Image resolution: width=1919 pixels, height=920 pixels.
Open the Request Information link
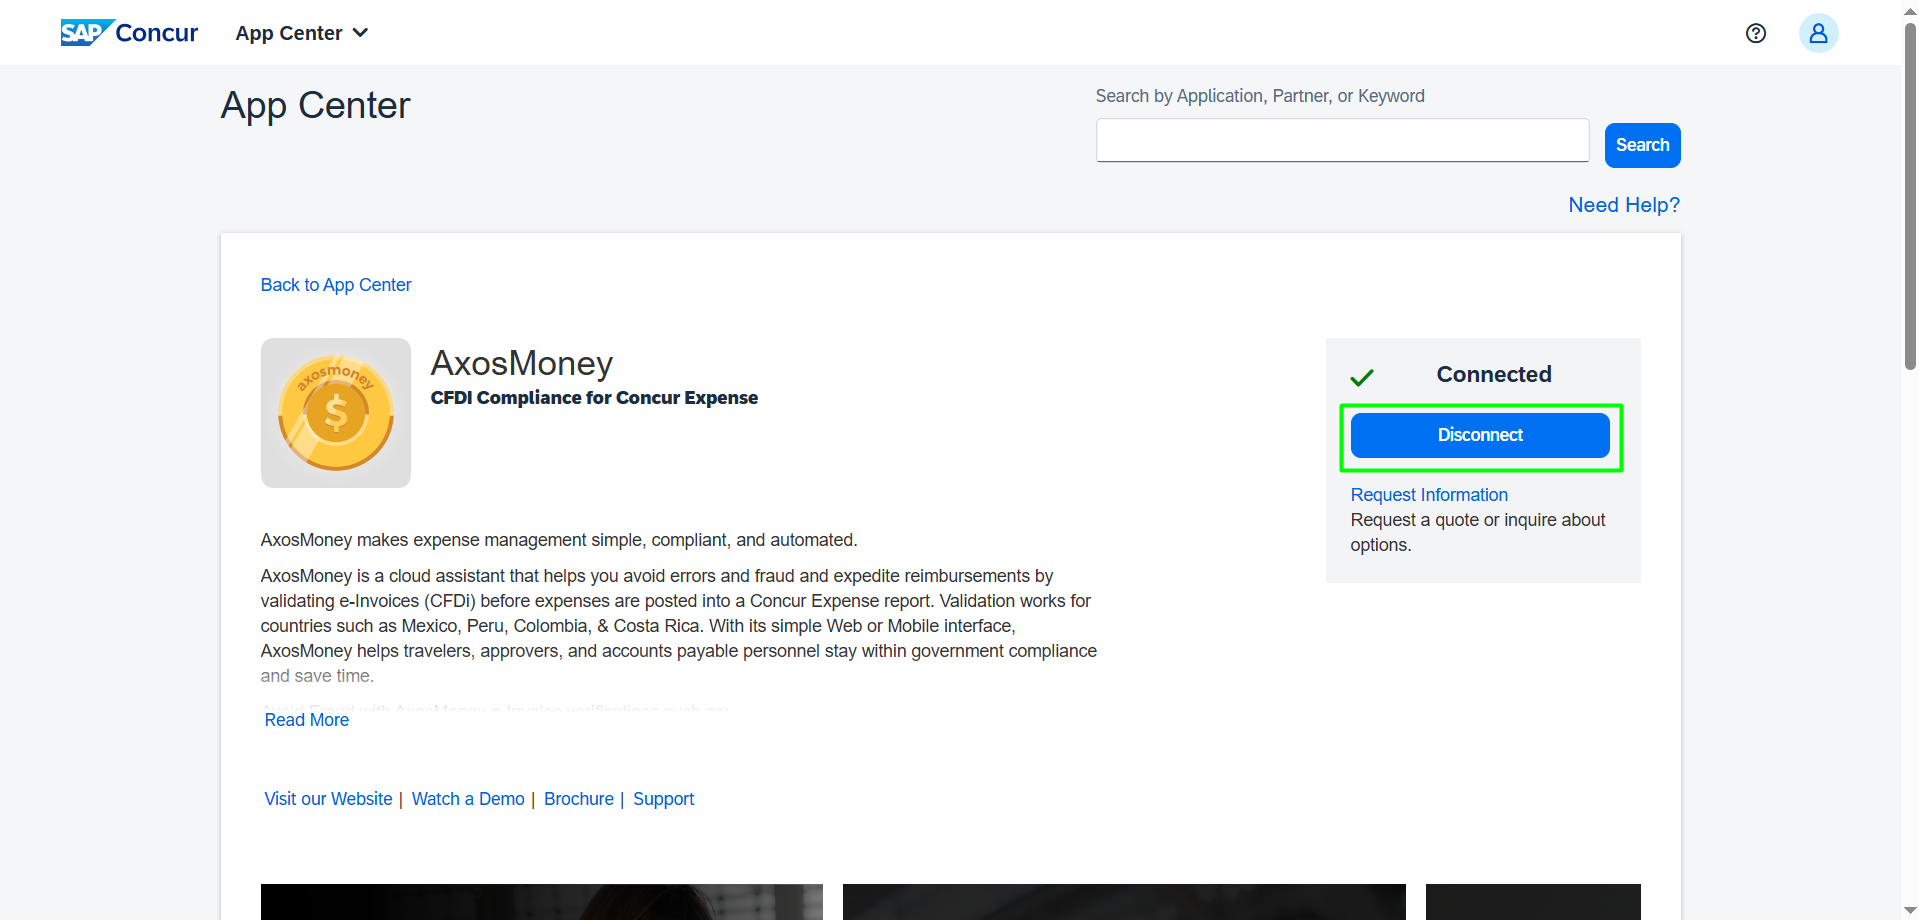[1428, 495]
